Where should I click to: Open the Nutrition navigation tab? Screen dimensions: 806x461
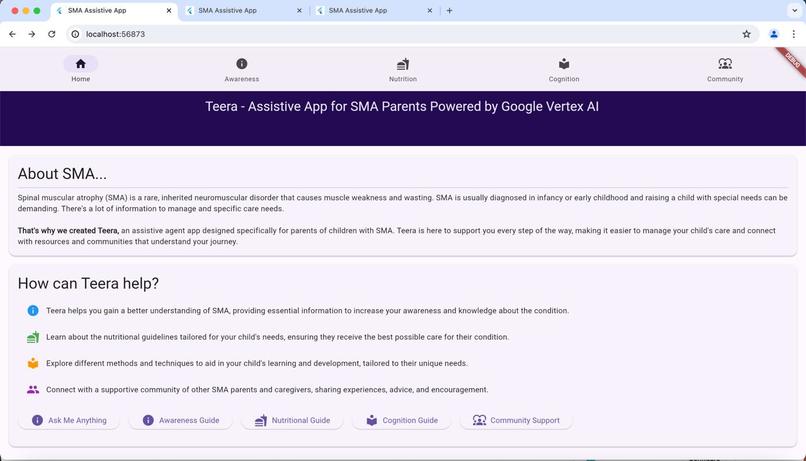point(402,69)
